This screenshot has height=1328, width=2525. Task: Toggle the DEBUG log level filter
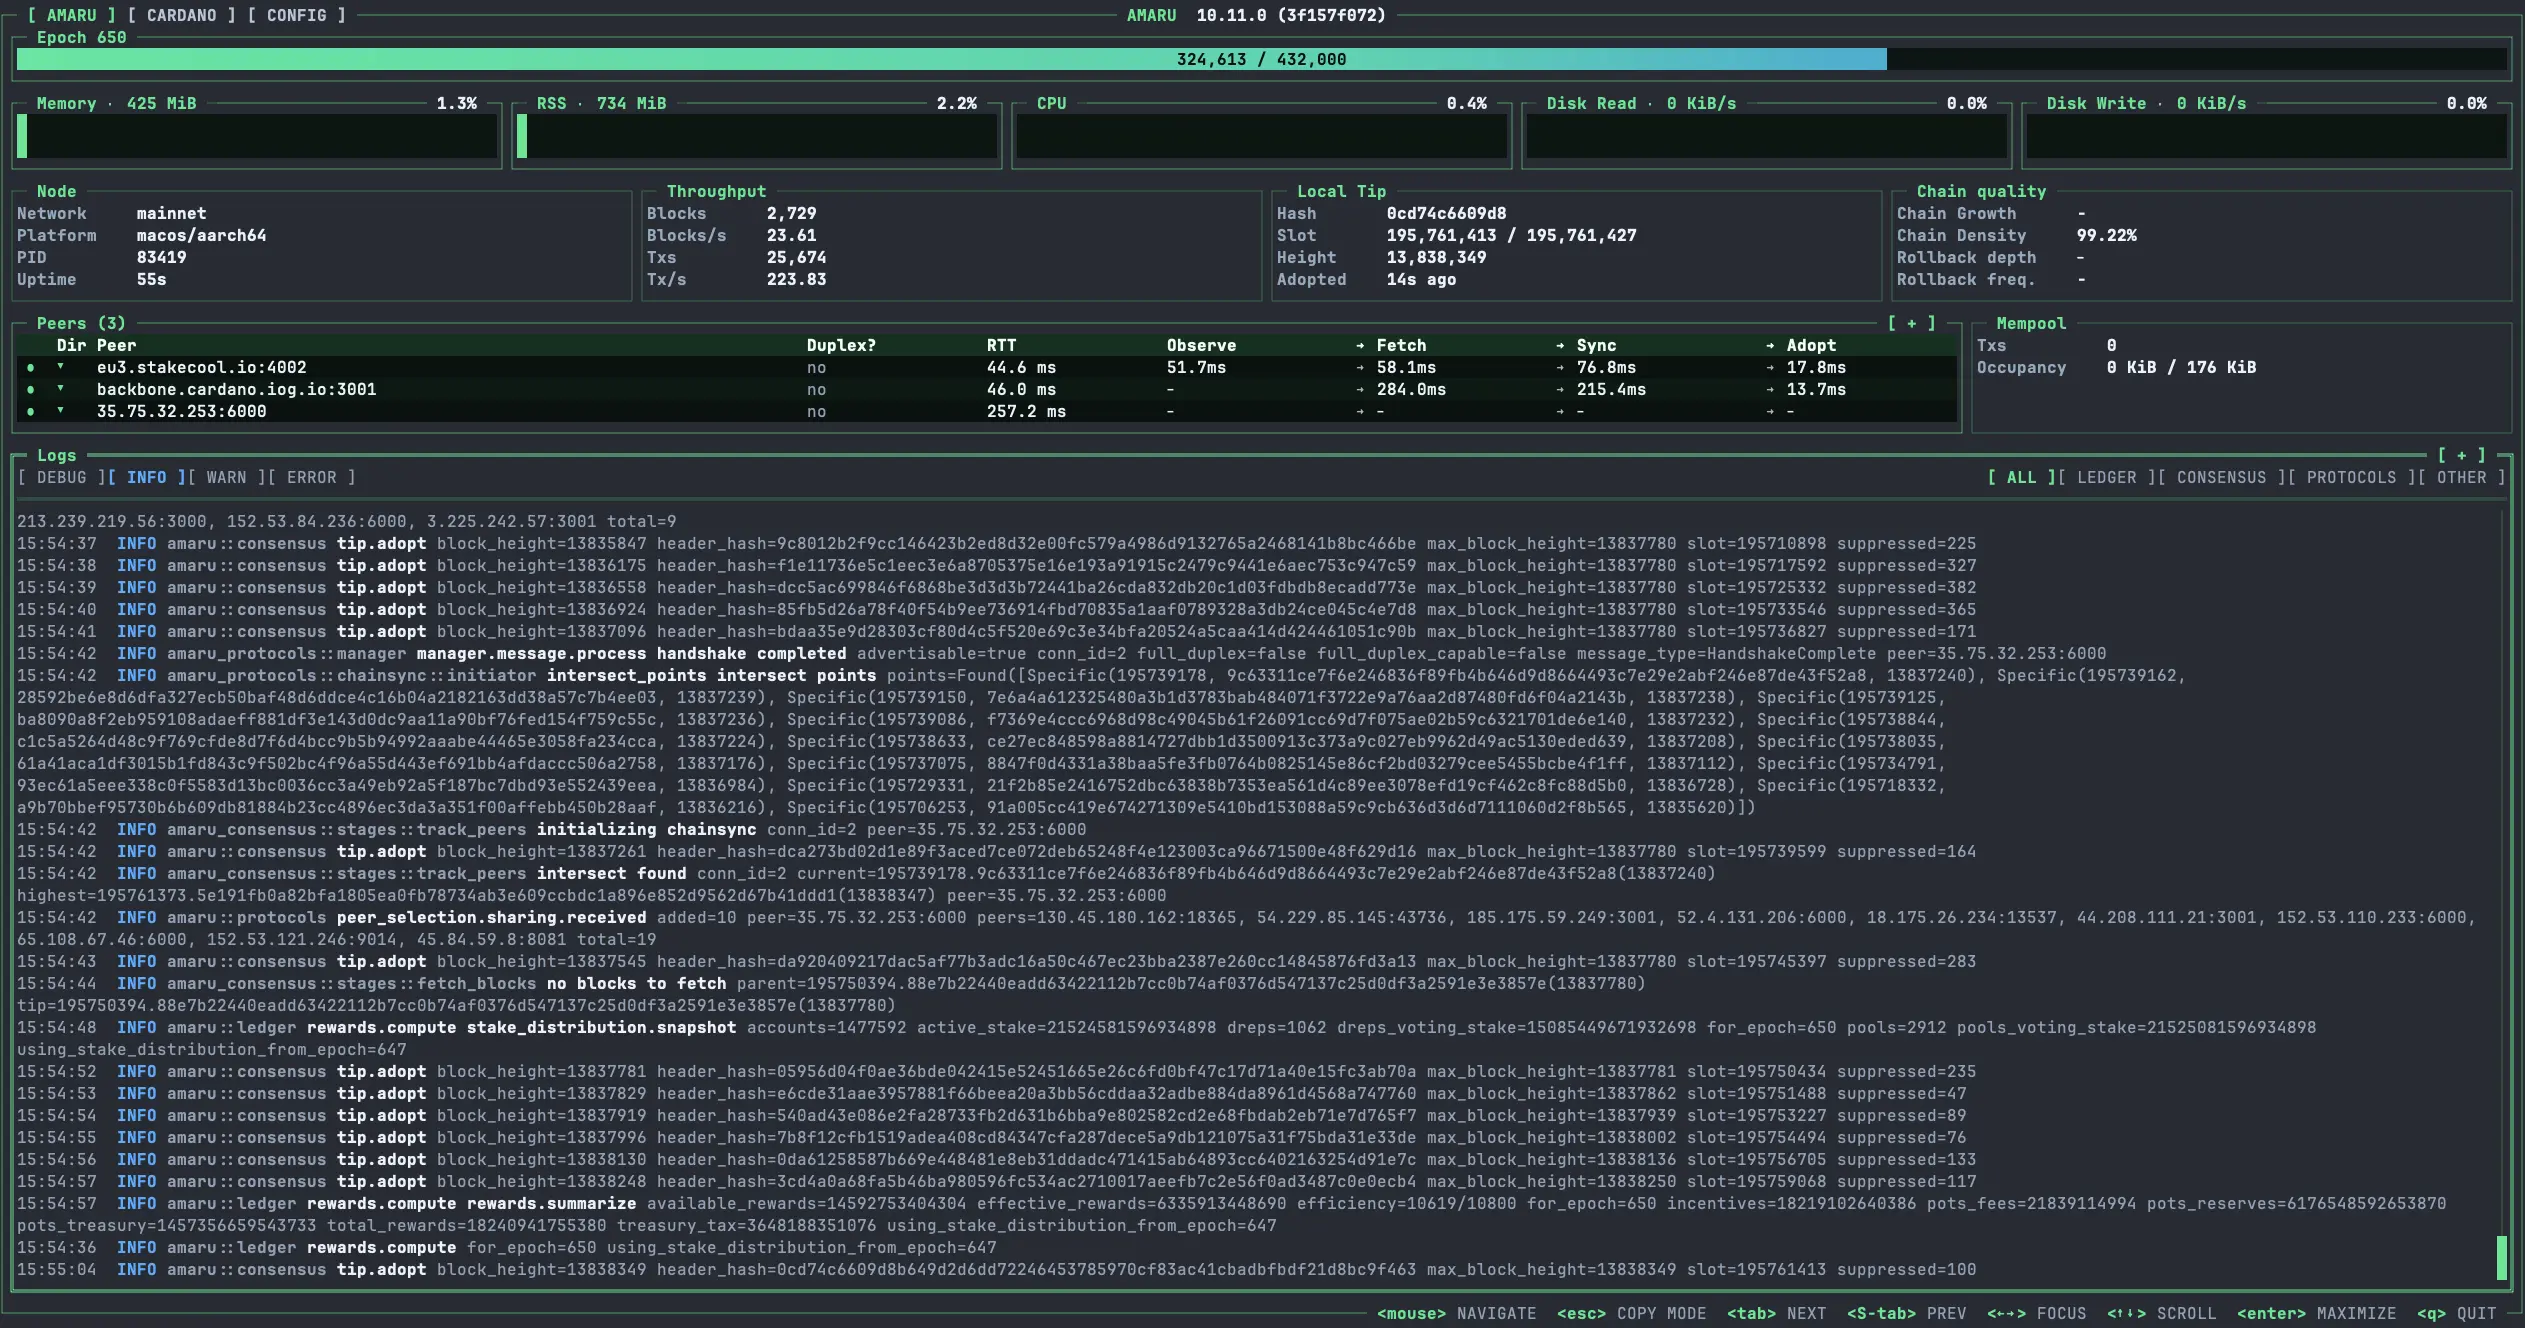tap(61, 477)
